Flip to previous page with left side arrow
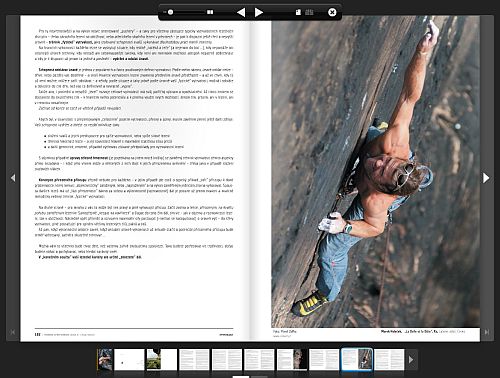The height and width of the screenshot is (378, 500). [x=13, y=178]
